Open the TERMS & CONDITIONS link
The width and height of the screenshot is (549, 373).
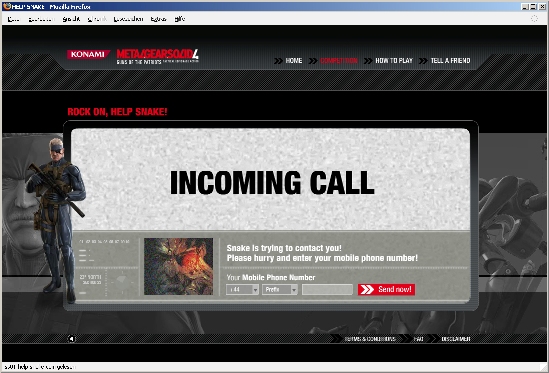click(x=370, y=339)
